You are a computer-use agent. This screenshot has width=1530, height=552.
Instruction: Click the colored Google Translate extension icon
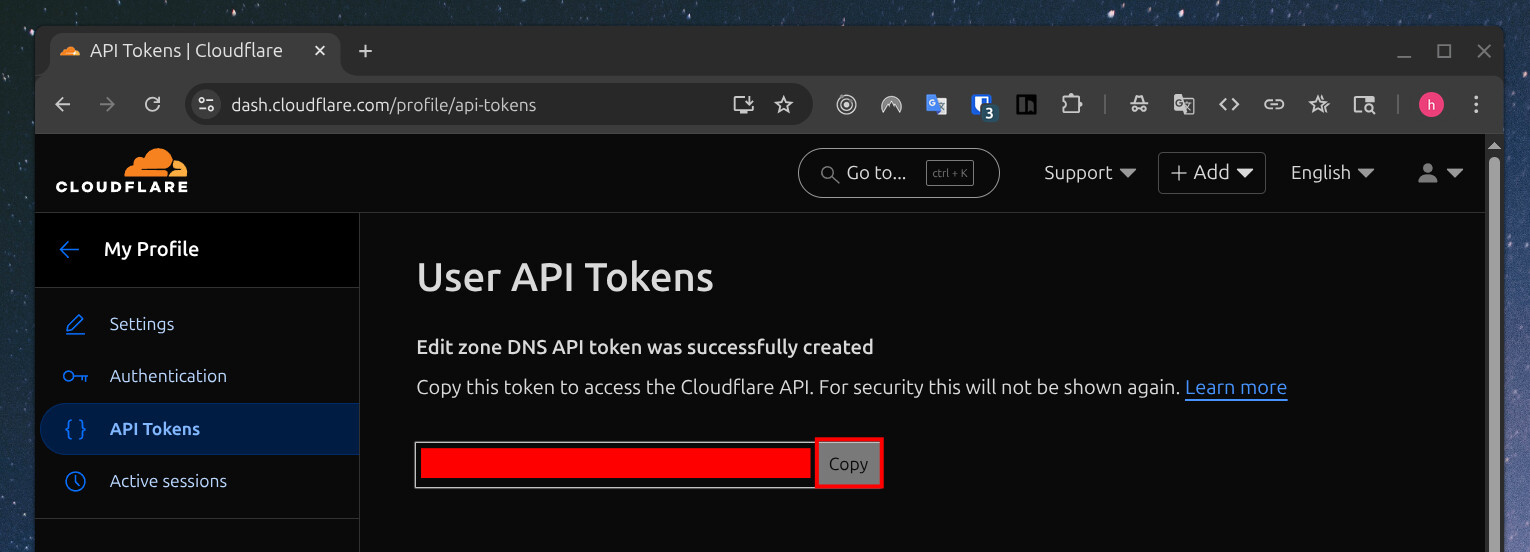(936, 104)
